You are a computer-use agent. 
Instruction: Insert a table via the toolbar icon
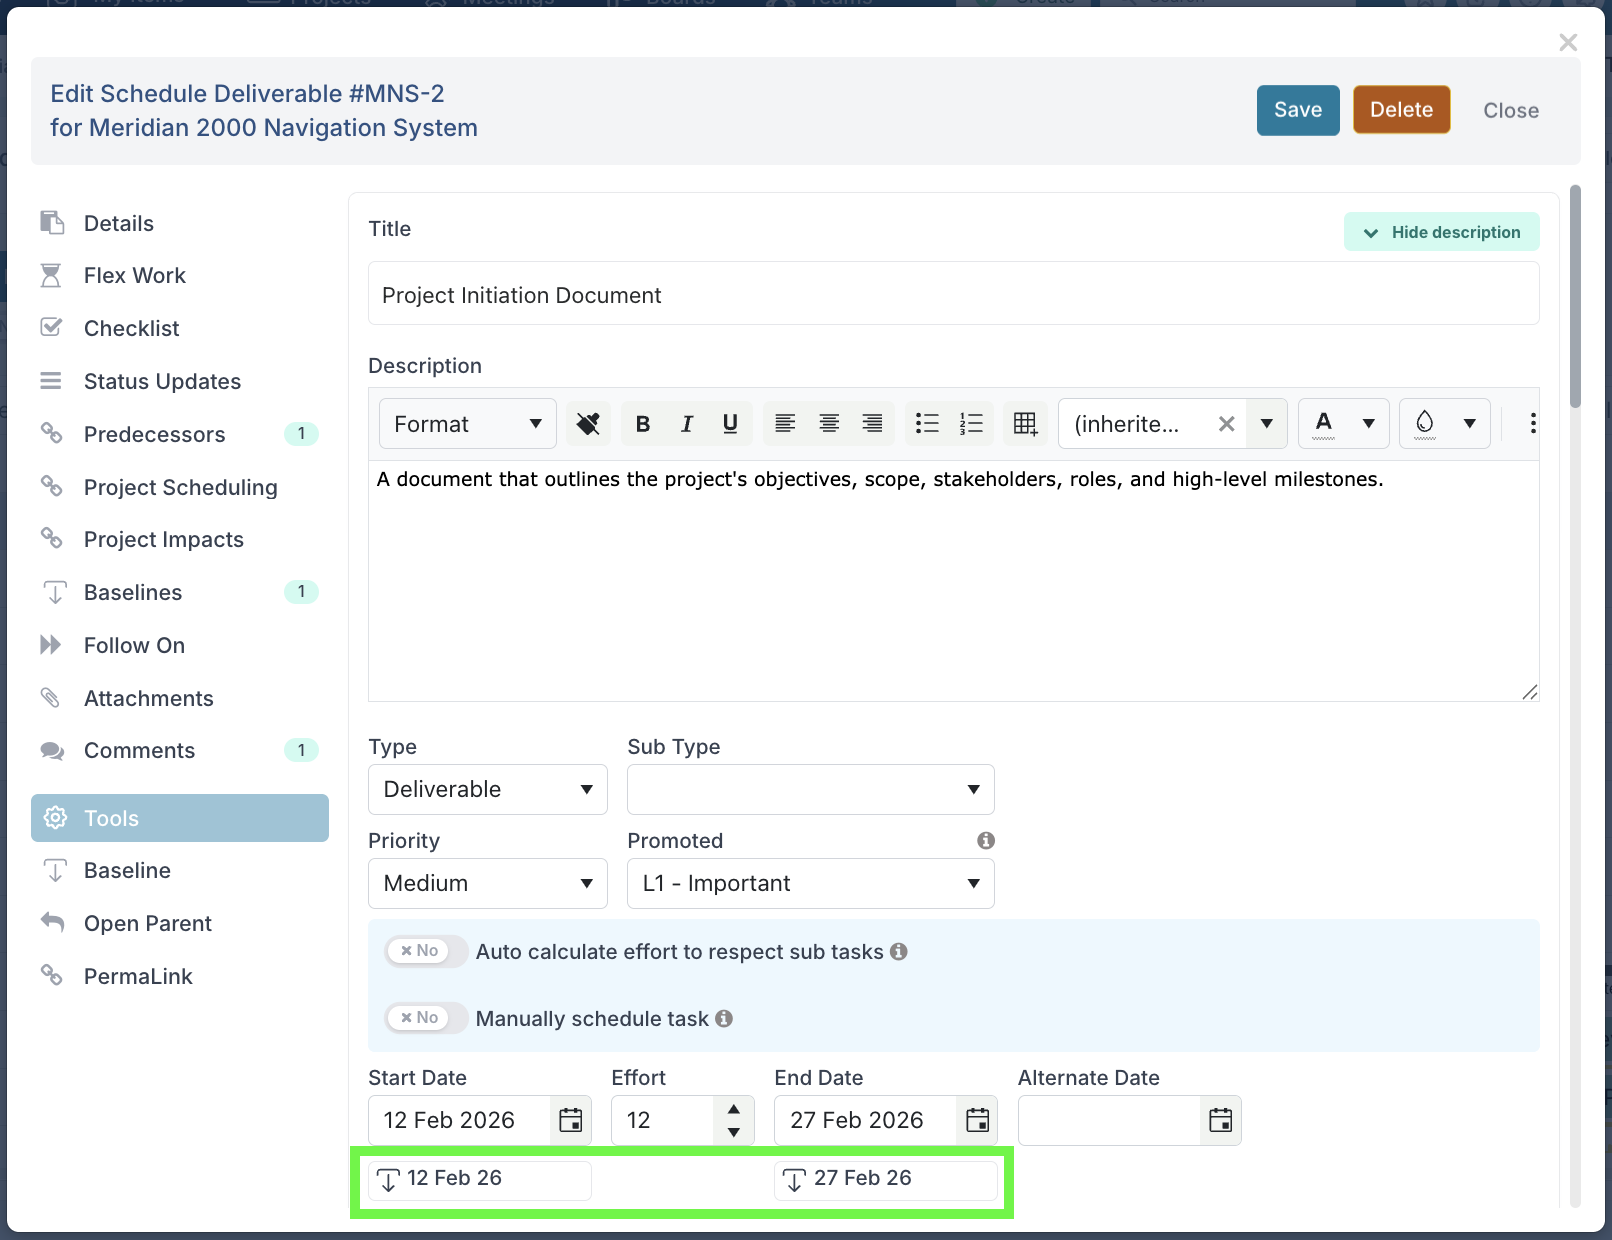click(x=1025, y=424)
